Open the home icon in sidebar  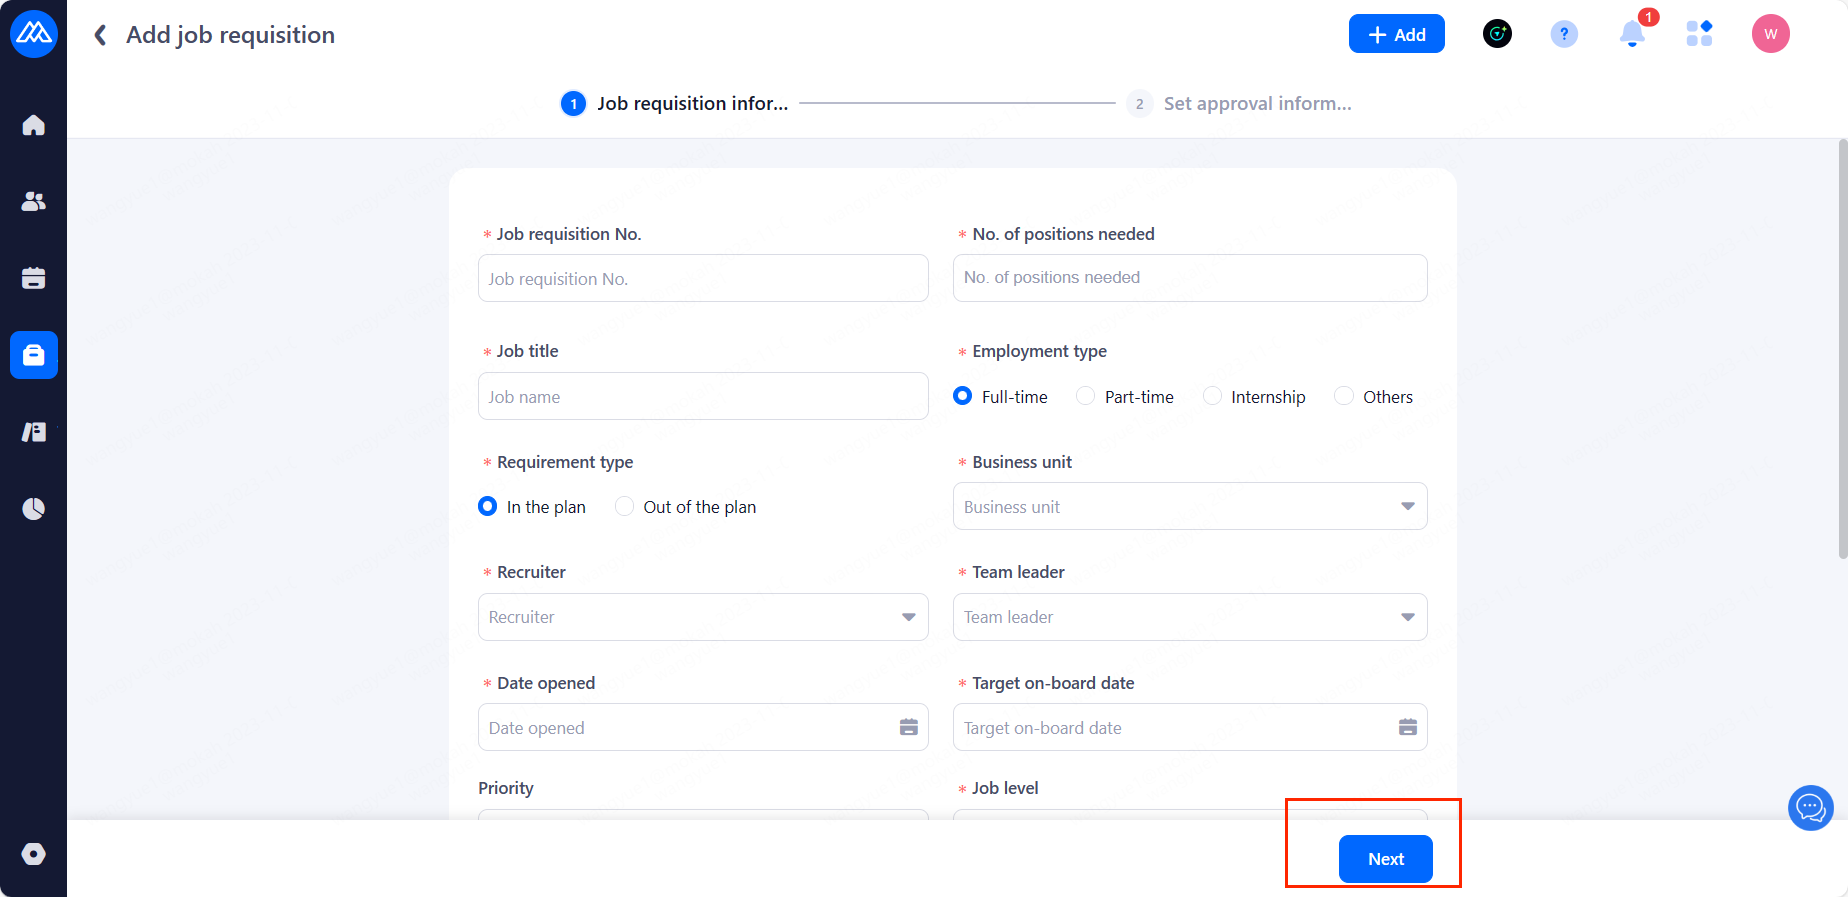(x=34, y=125)
